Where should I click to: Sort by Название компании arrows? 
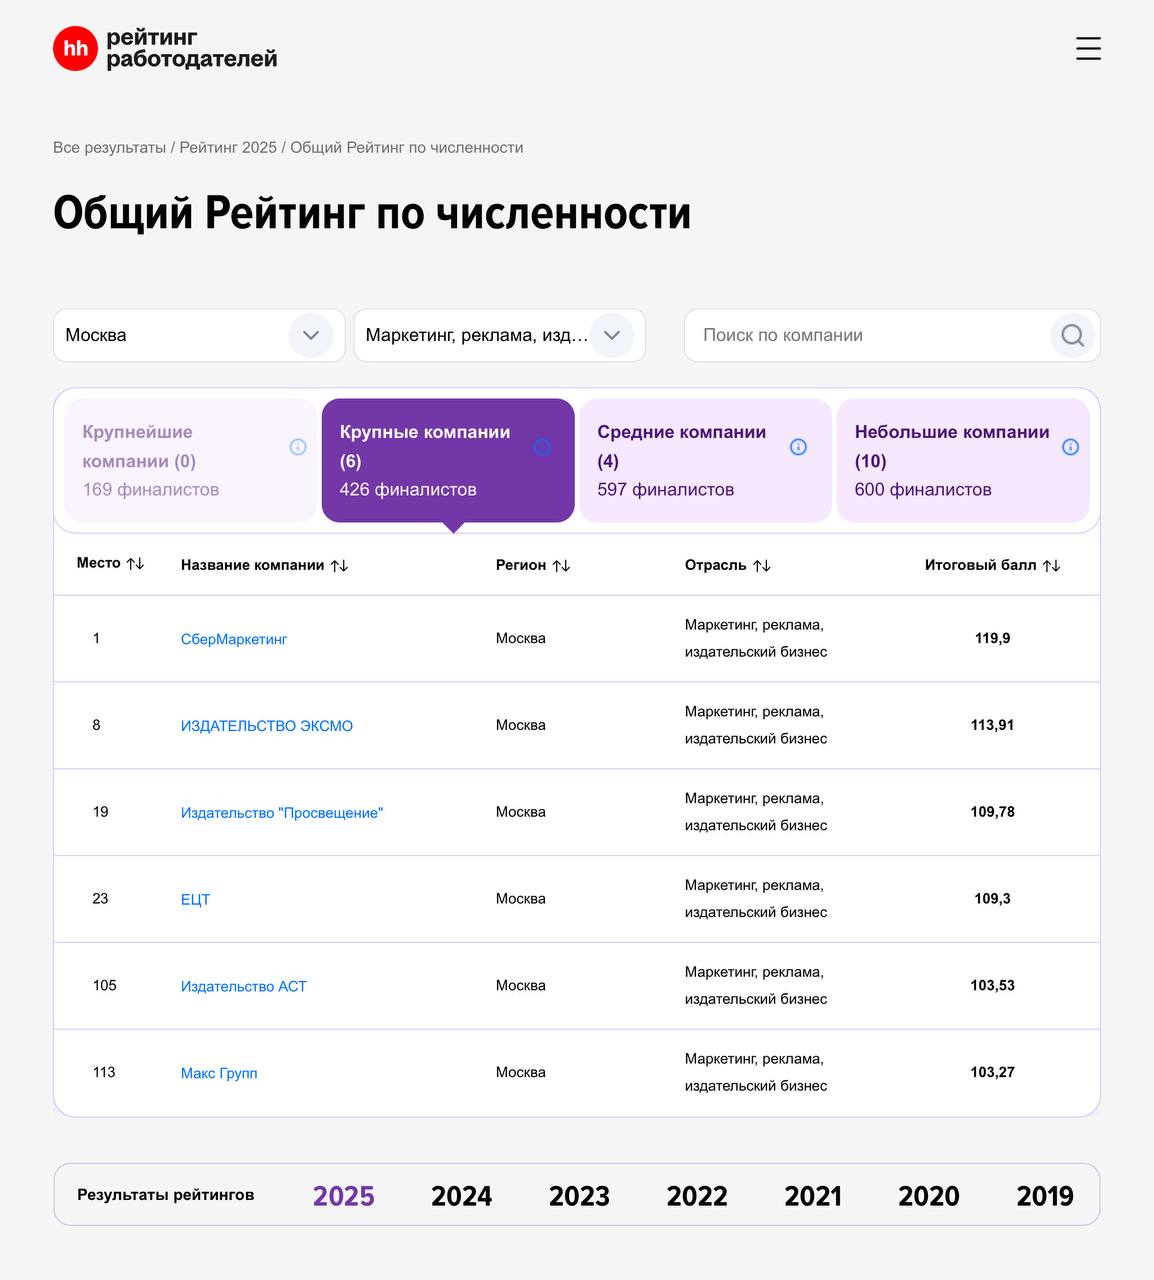pos(340,566)
